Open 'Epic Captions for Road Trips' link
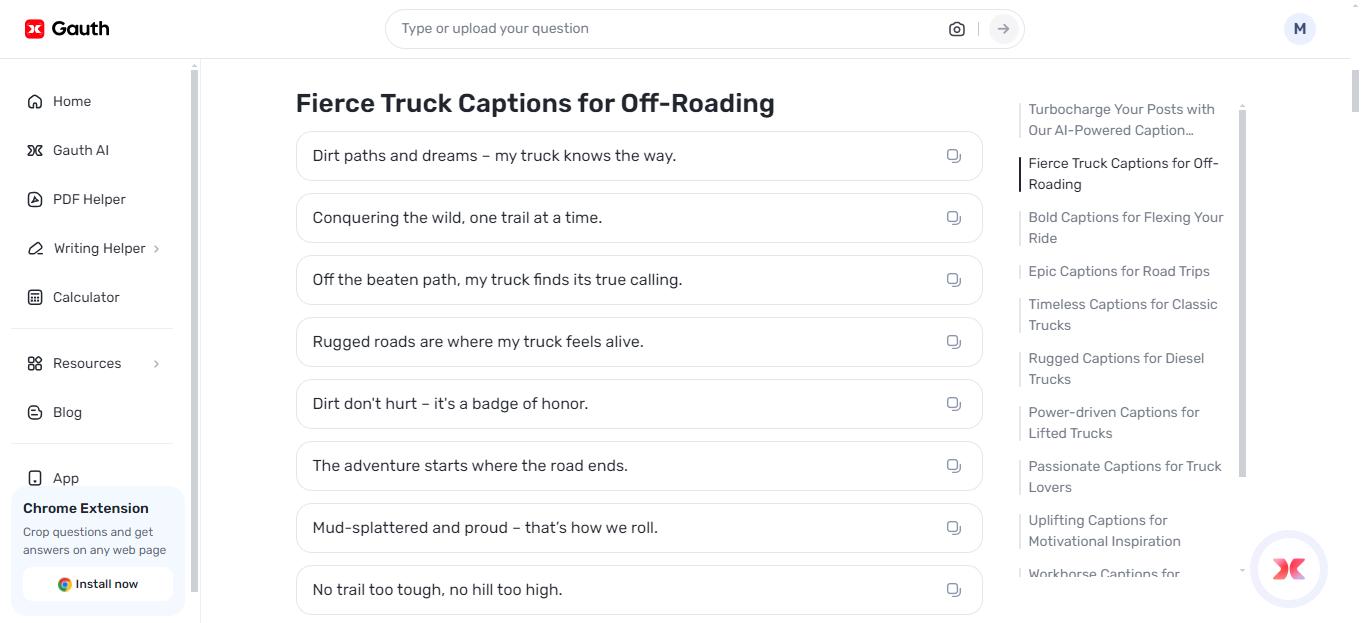 tap(1119, 271)
